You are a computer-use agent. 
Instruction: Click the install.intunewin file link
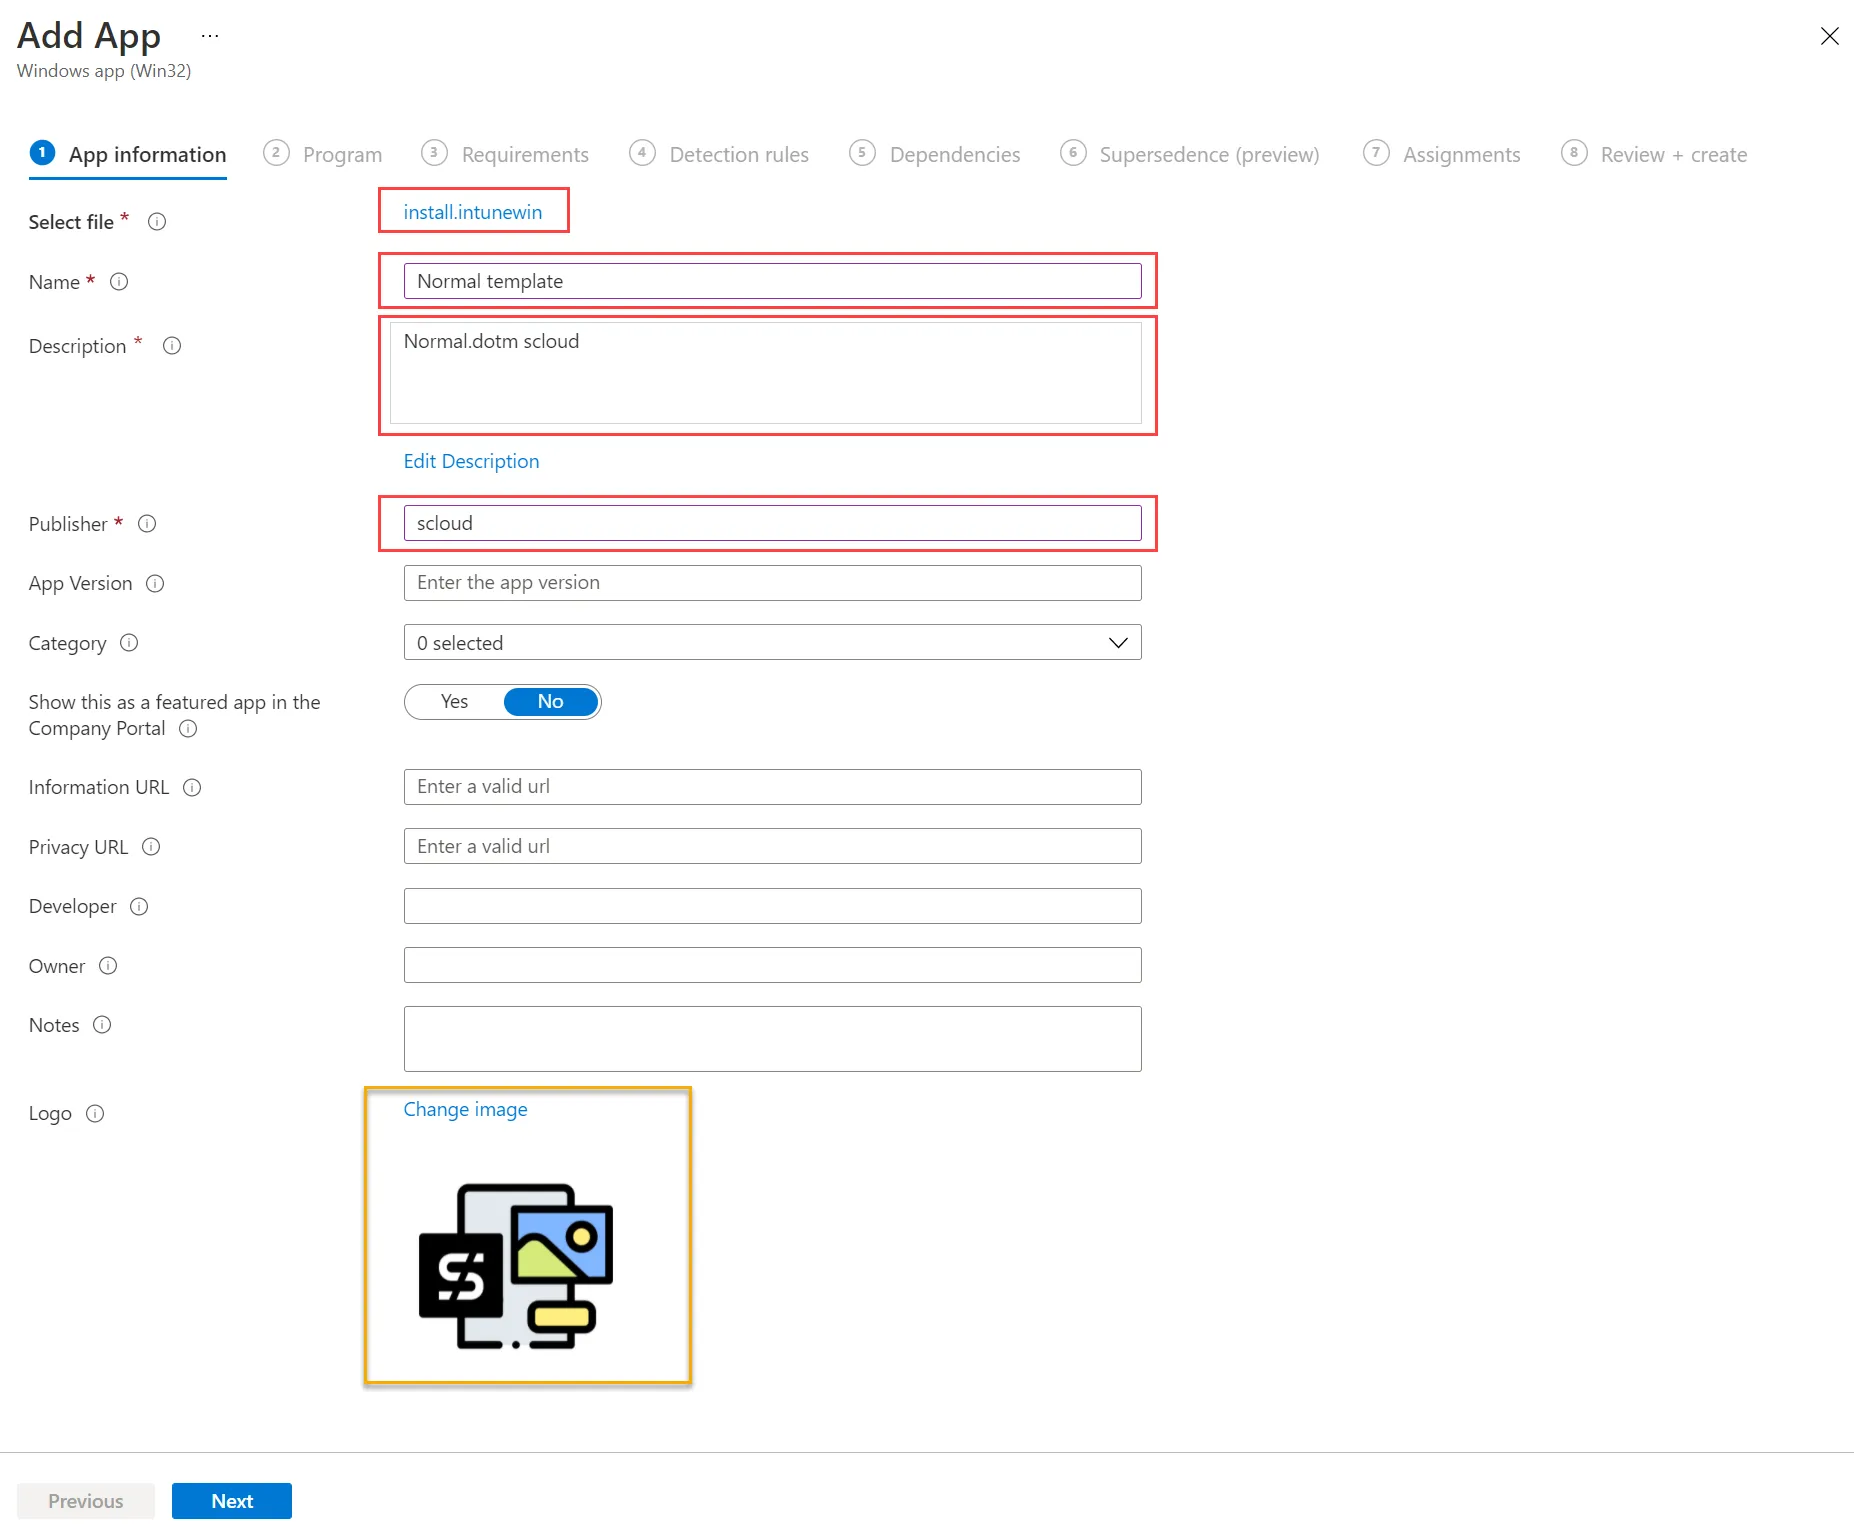(473, 212)
